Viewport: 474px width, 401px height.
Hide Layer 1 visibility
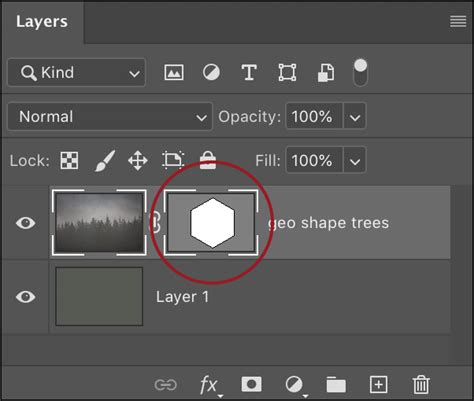tap(26, 297)
